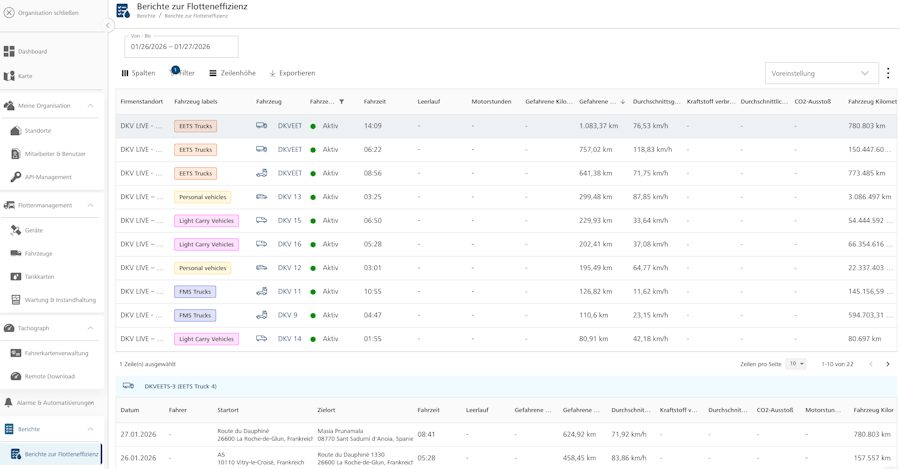
Task: Click the DKV 13 vehicle link
Action: [x=289, y=197]
